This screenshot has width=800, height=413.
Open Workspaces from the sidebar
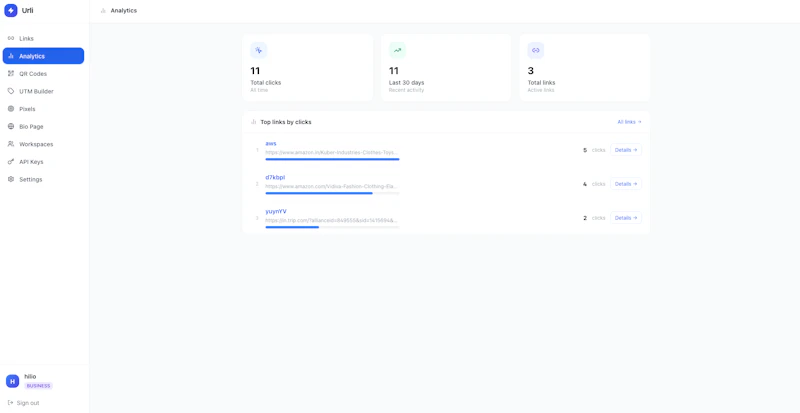(x=43, y=144)
